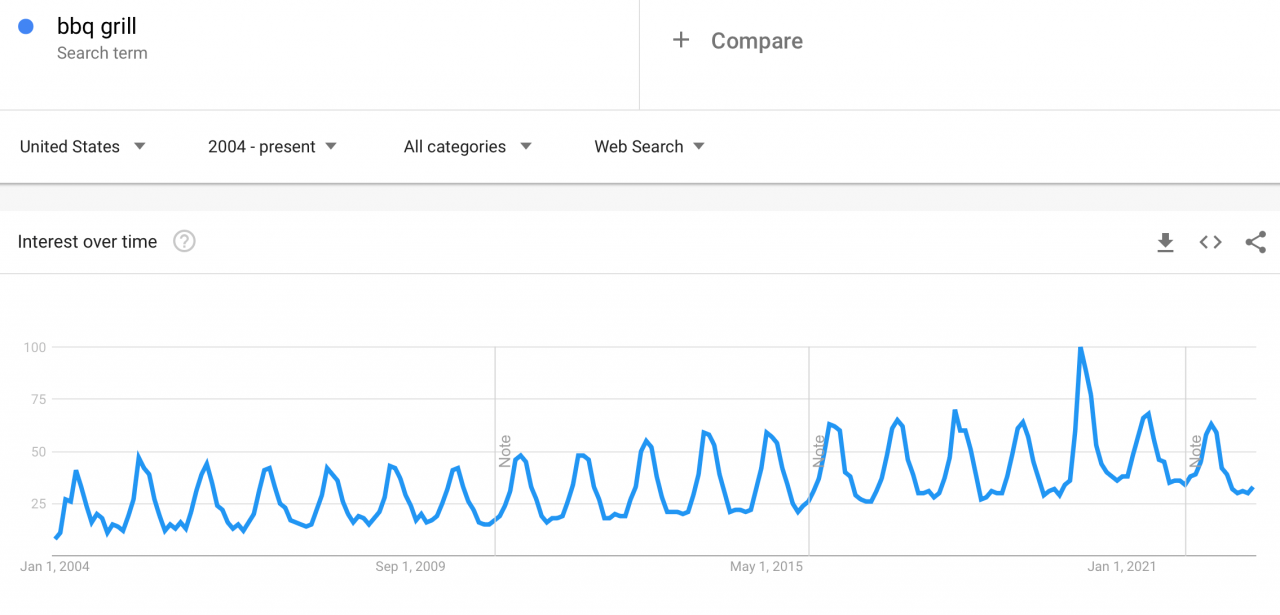Click the Jan 1, 2004 axis label

(53, 565)
